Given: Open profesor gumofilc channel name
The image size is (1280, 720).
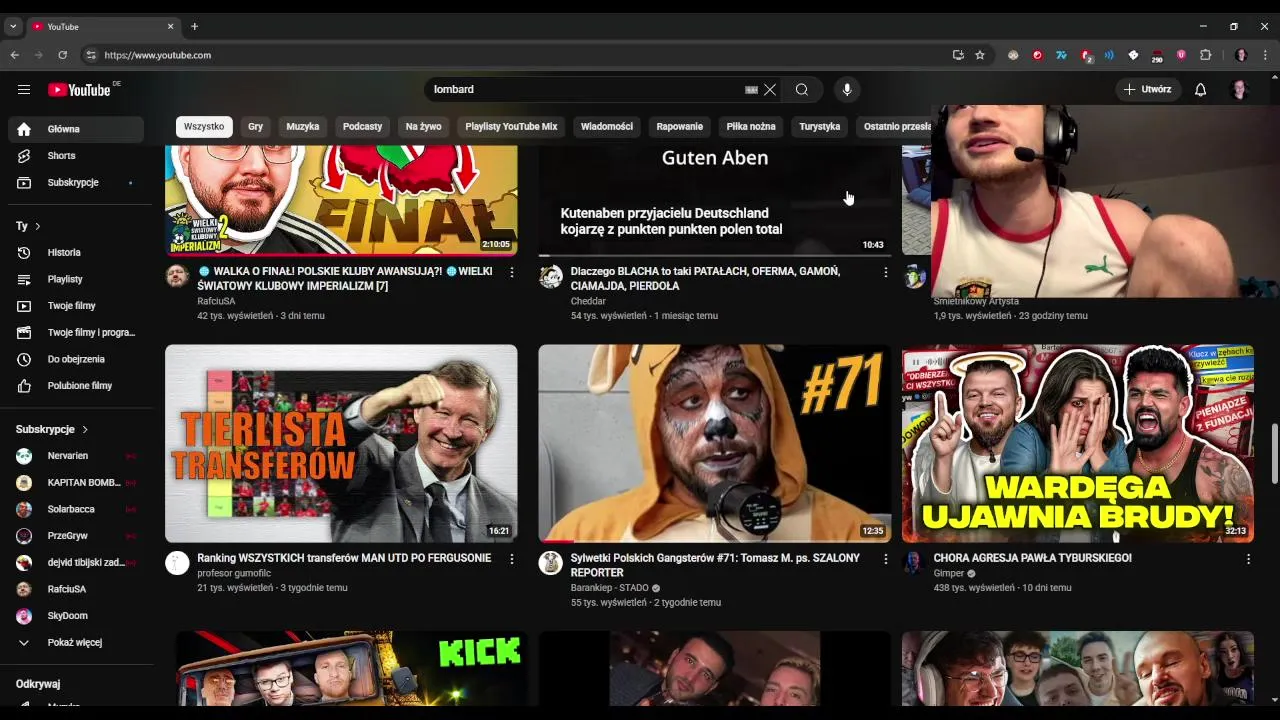Looking at the screenshot, I should pos(234,574).
